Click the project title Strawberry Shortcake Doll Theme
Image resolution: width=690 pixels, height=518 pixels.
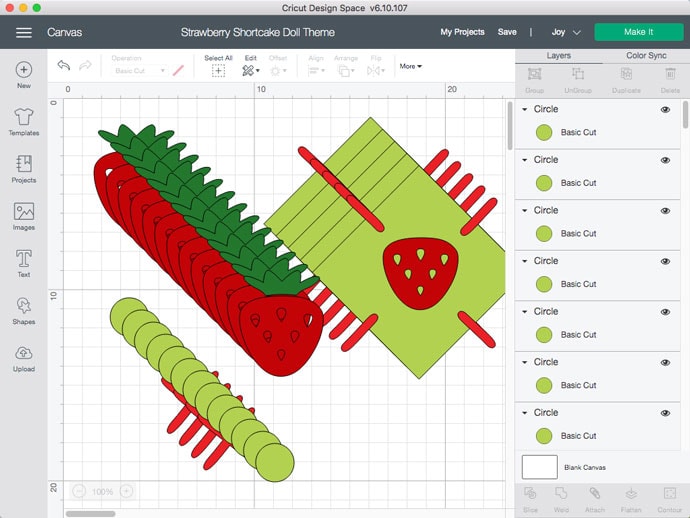258,33
